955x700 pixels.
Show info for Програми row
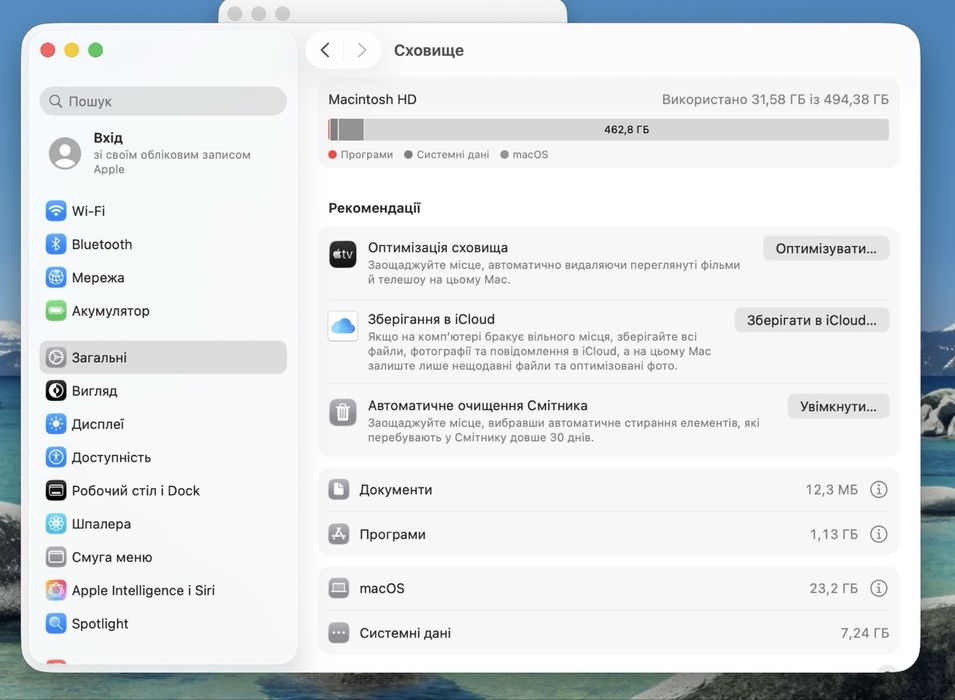[x=878, y=534]
